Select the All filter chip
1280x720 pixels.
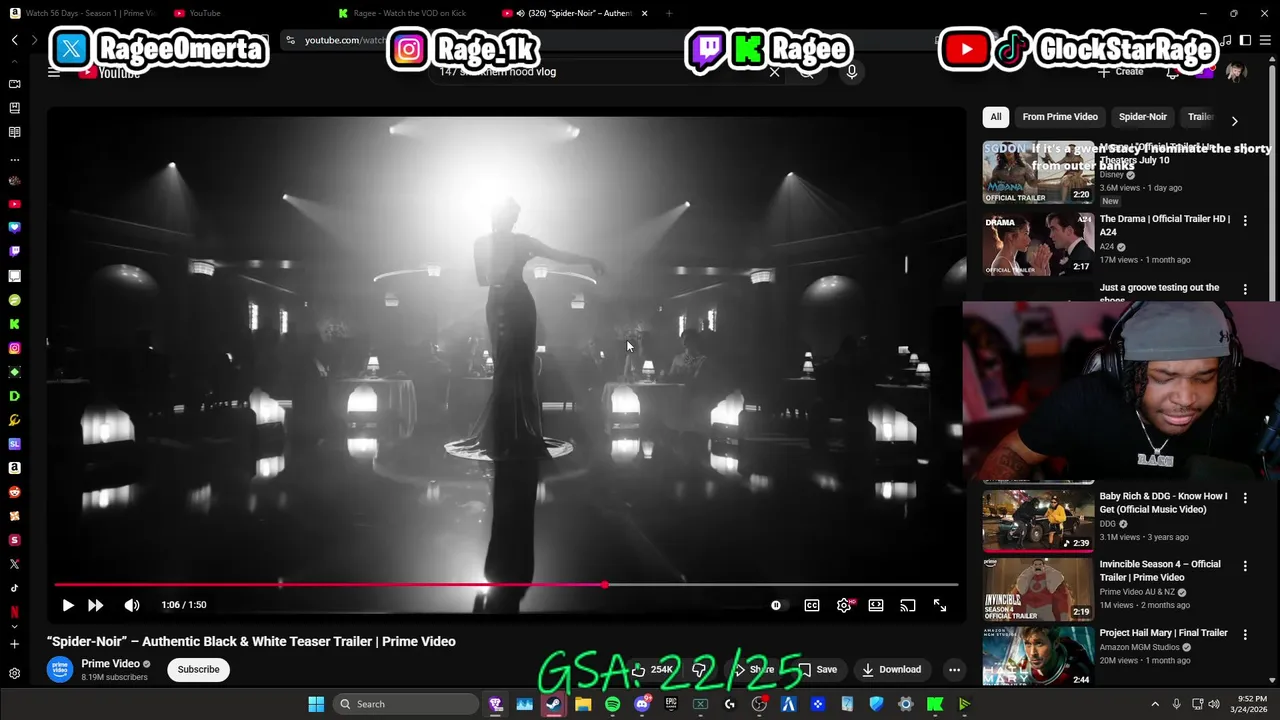point(996,117)
